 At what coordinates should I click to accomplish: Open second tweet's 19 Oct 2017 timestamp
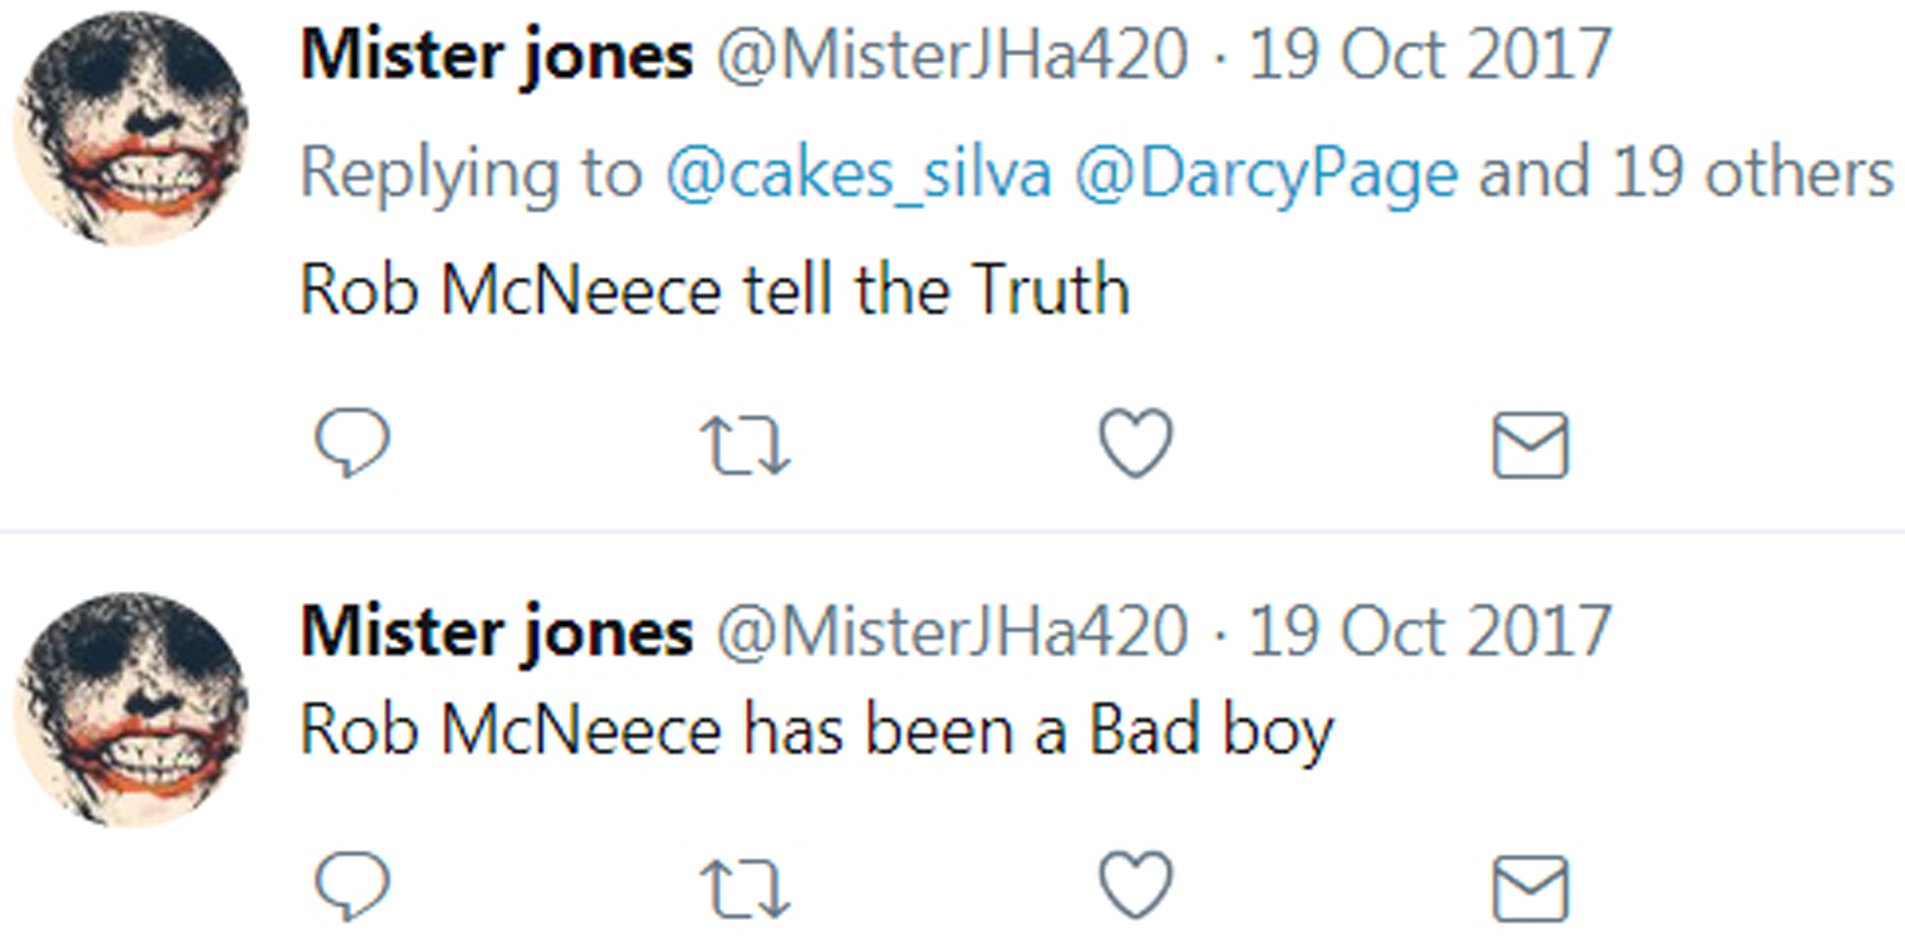click(x=1430, y=632)
